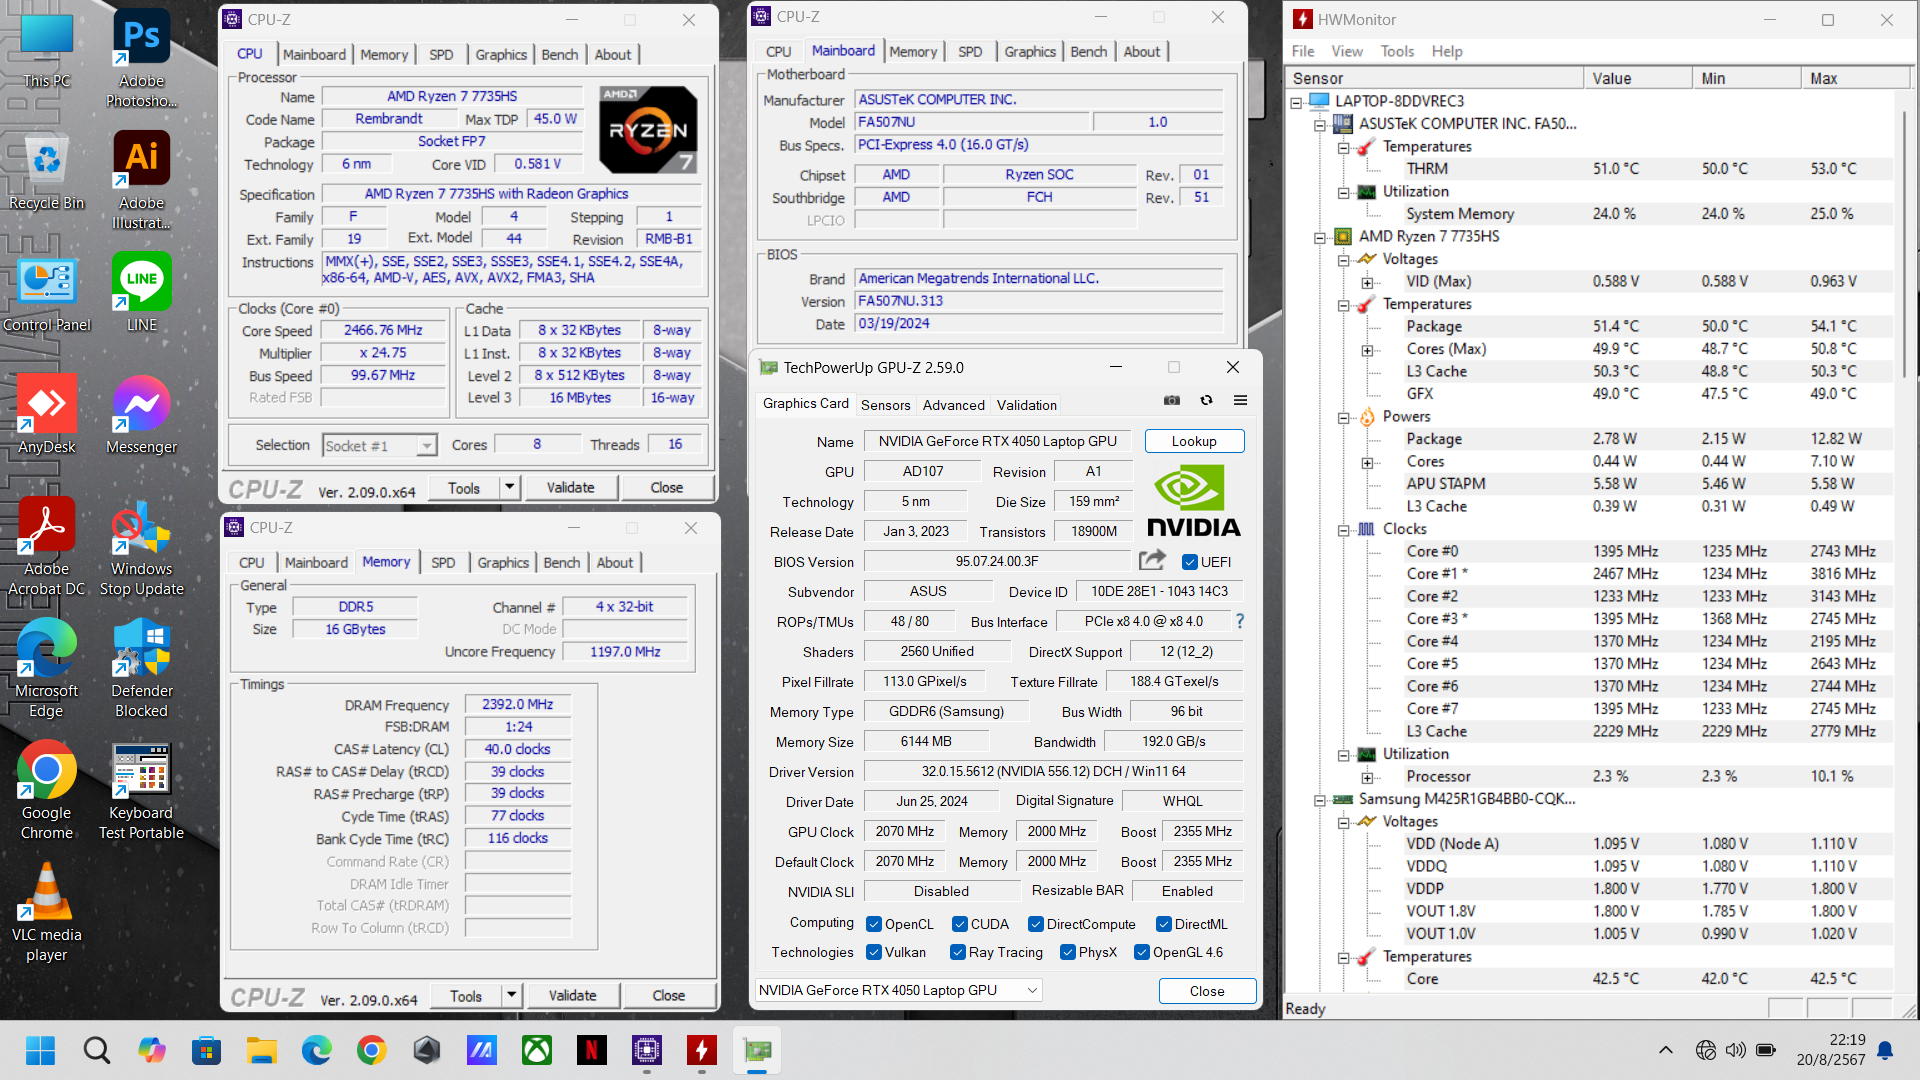The image size is (1920, 1080).
Task: Open AnyDesk desktop shortcut
Action: click(46, 415)
